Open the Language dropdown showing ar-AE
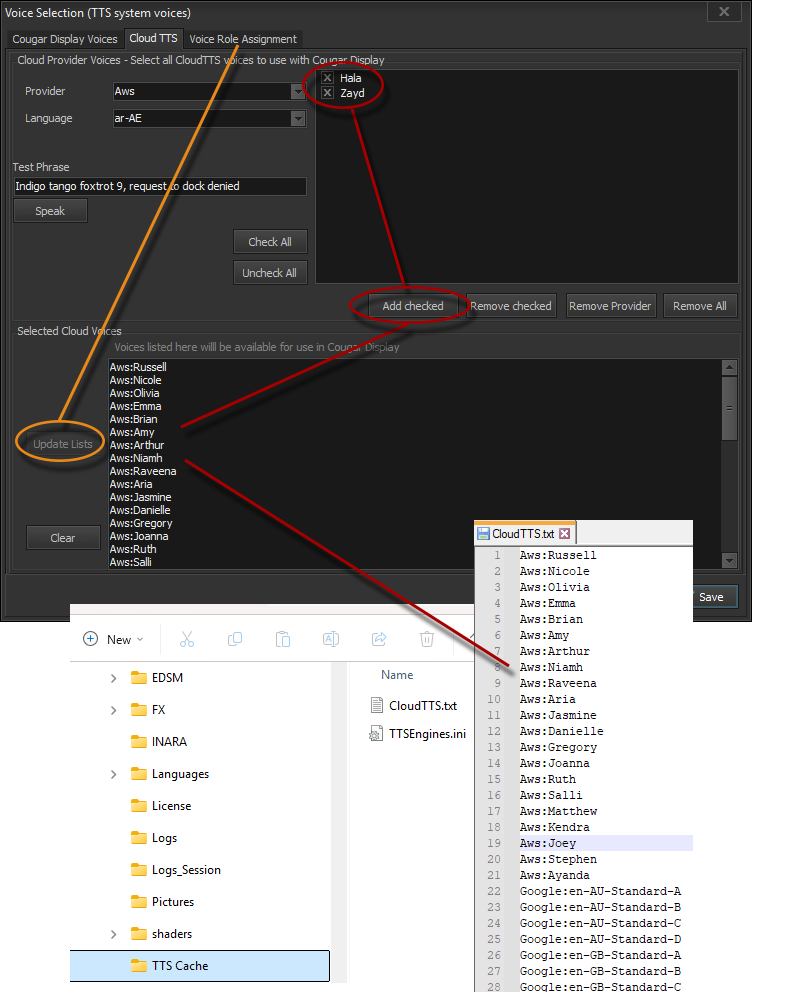Viewport: 800px width, 1000px height. [x=298, y=118]
